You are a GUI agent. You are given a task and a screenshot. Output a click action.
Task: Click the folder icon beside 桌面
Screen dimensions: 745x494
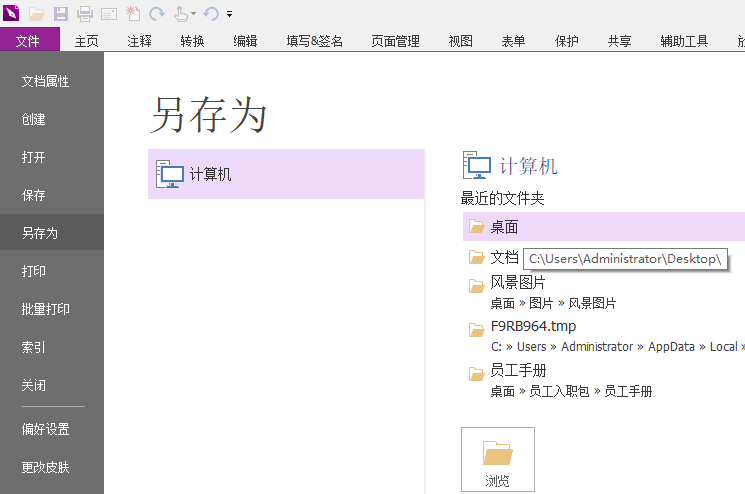(477, 226)
